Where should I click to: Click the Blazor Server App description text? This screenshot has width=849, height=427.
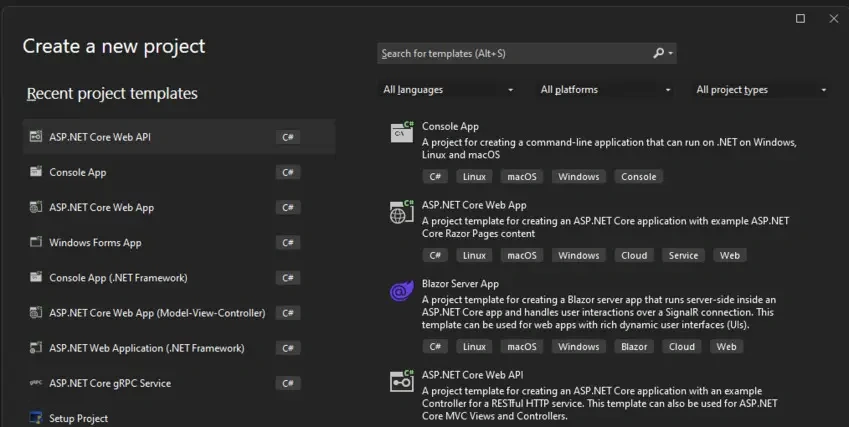click(x=598, y=312)
